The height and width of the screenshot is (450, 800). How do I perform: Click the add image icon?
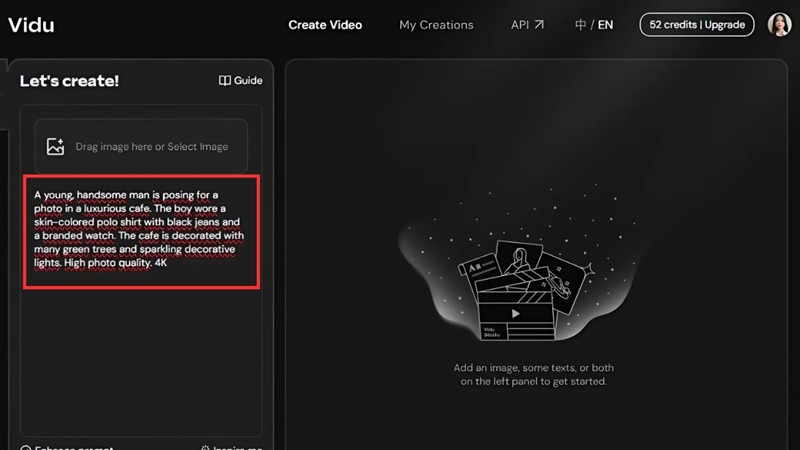point(55,146)
